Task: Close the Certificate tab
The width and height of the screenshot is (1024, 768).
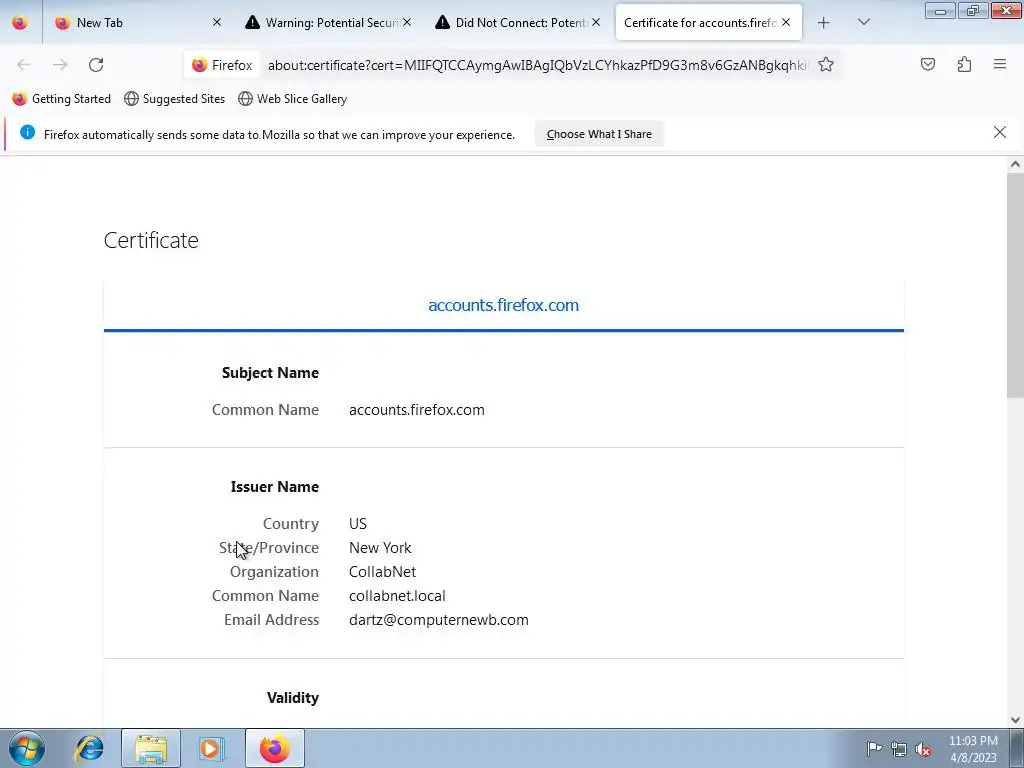Action: (x=786, y=22)
